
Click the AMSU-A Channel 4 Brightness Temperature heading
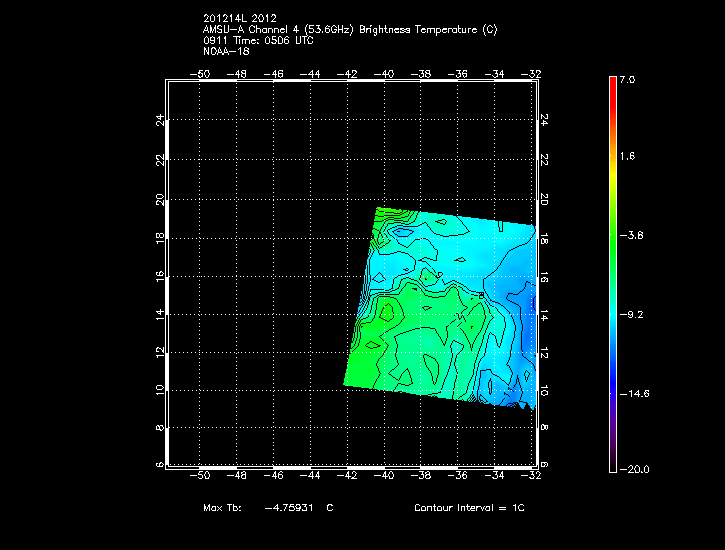(349, 30)
